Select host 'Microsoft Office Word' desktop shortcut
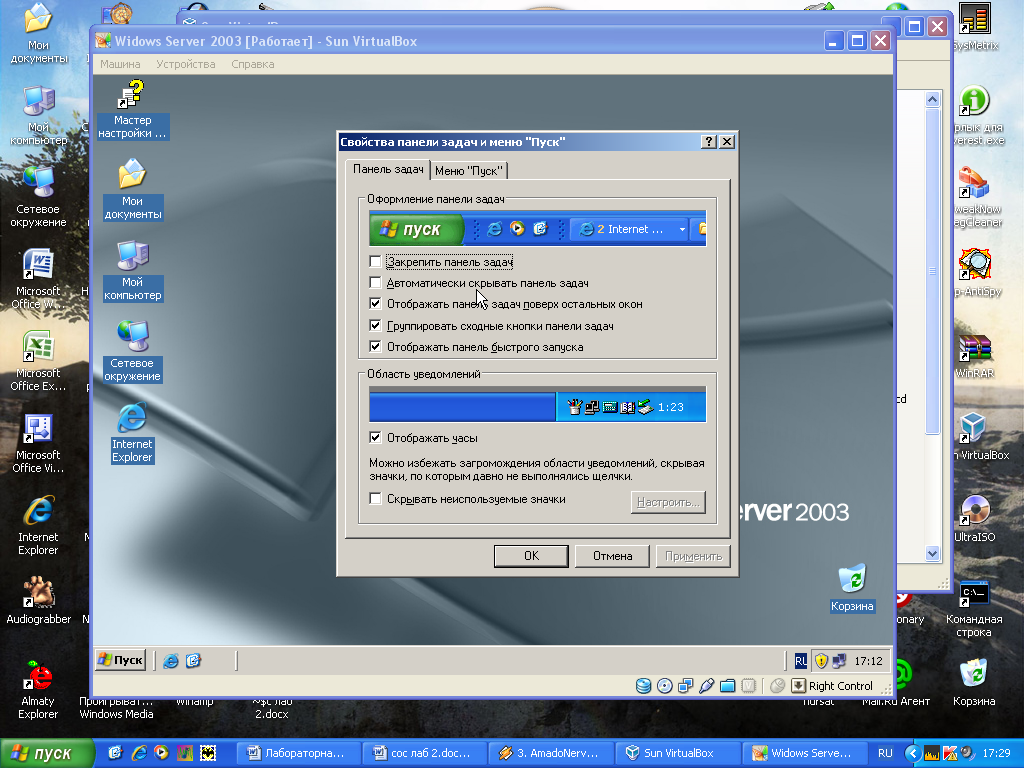This screenshot has width=1024, height=768. point(38,279)
